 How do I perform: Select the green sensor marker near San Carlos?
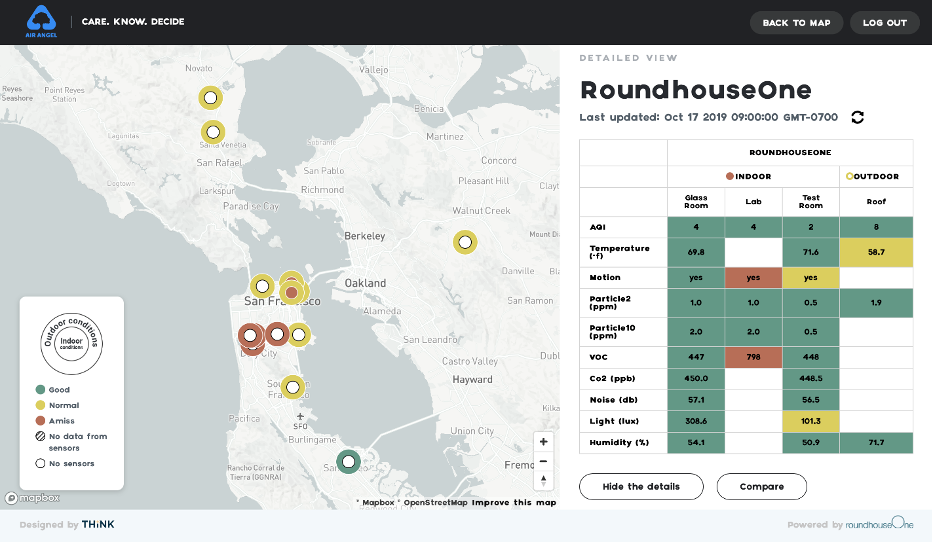pos(348,461)
